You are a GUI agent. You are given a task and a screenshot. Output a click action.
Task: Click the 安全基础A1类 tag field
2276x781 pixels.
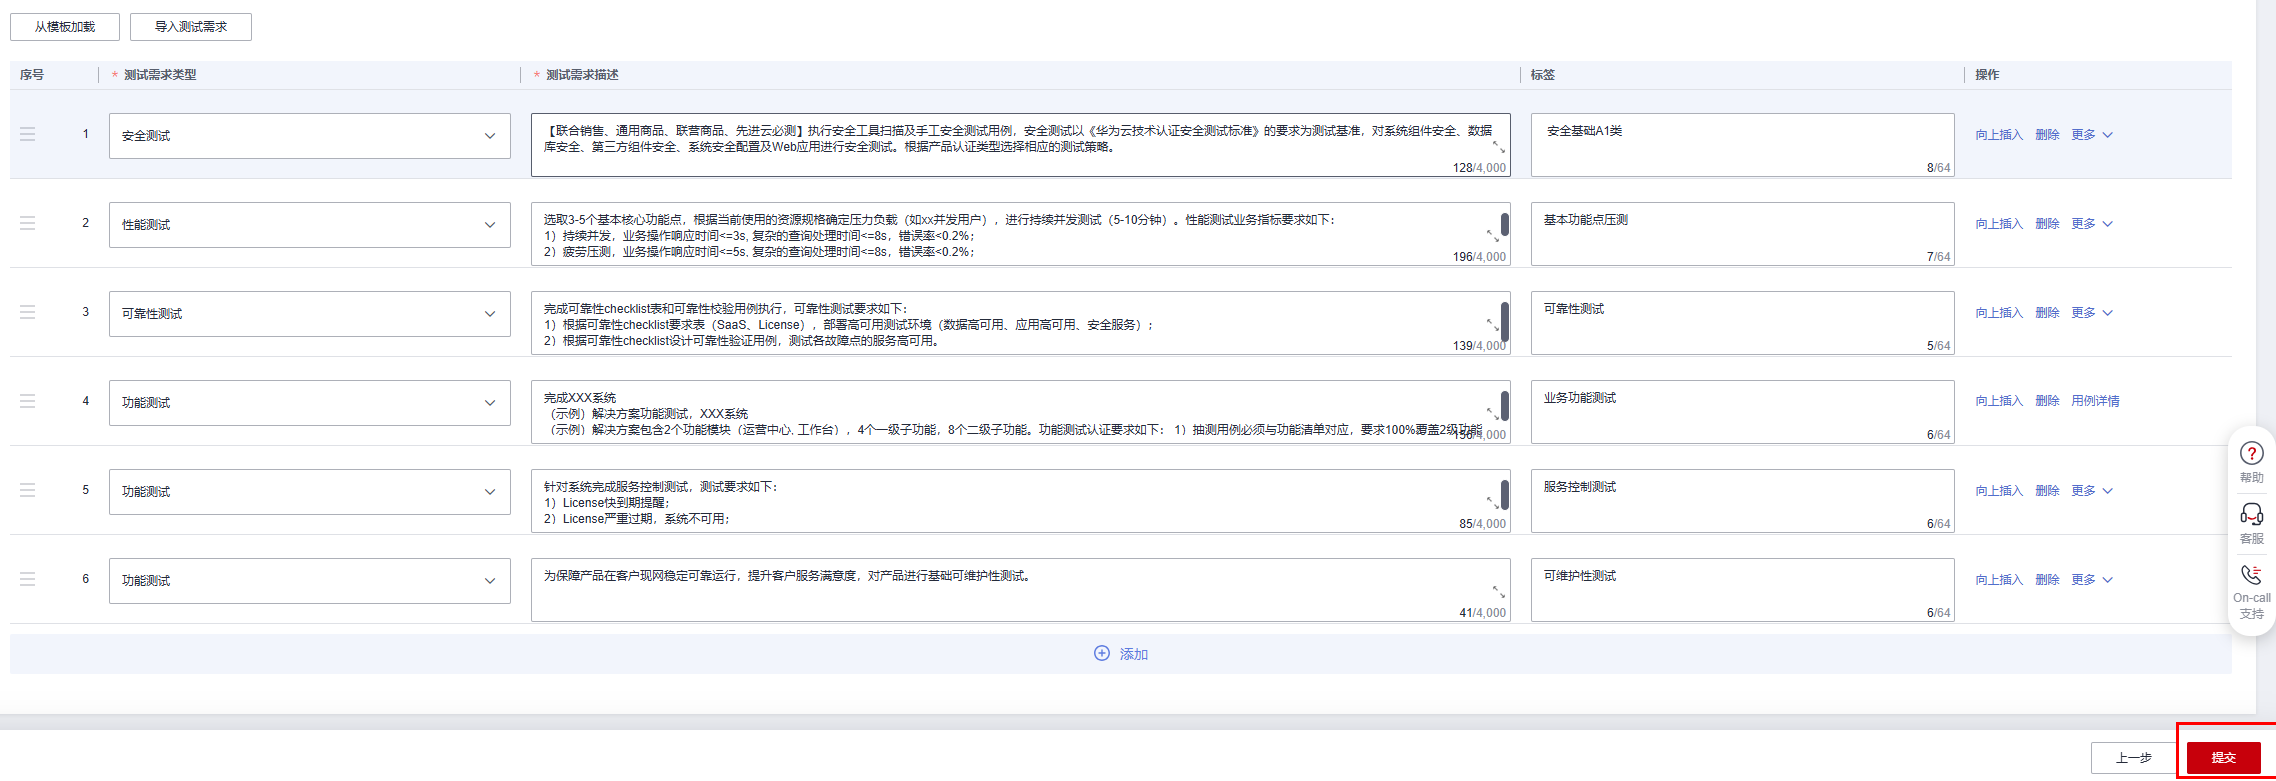1742,145
